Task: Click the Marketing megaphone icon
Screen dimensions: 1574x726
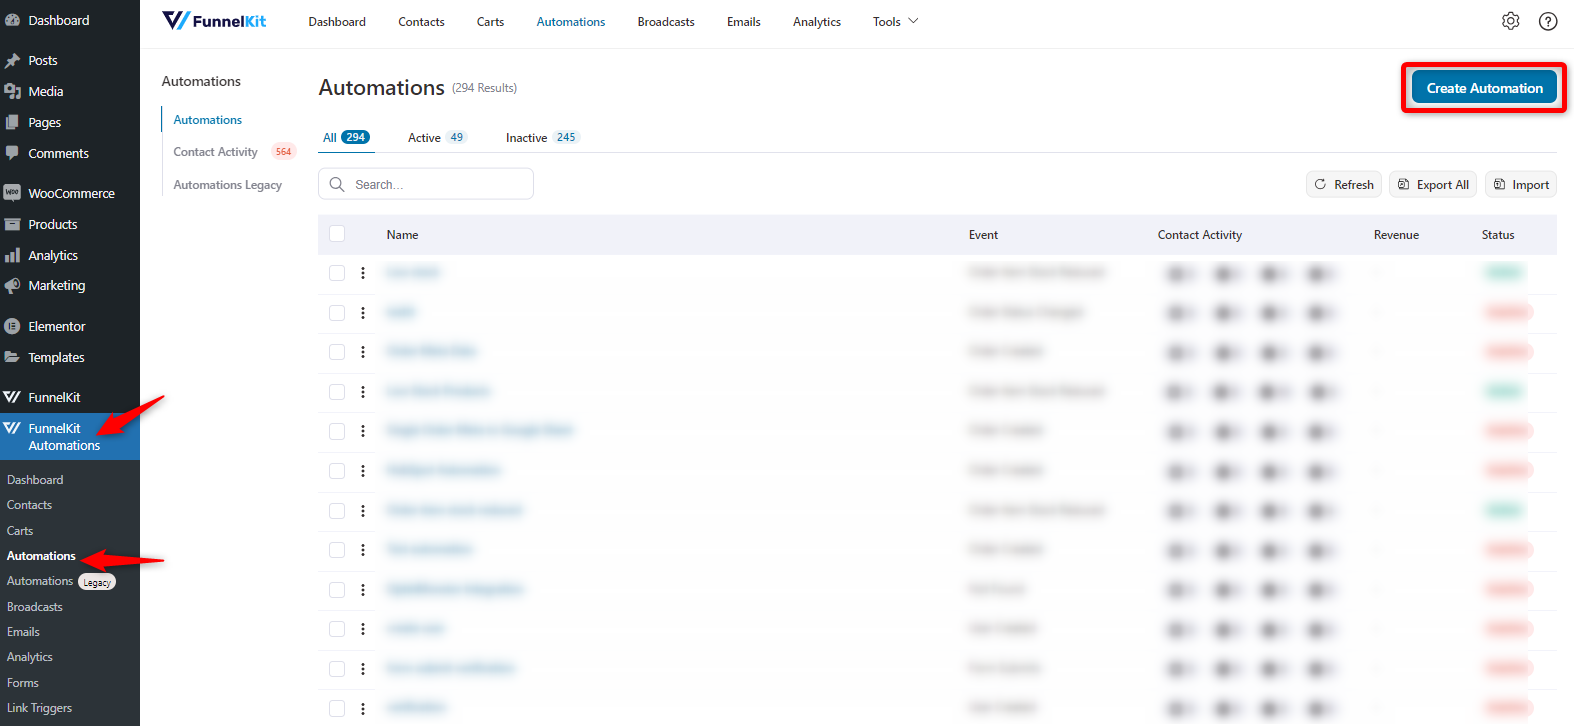Action: [12, 286]
